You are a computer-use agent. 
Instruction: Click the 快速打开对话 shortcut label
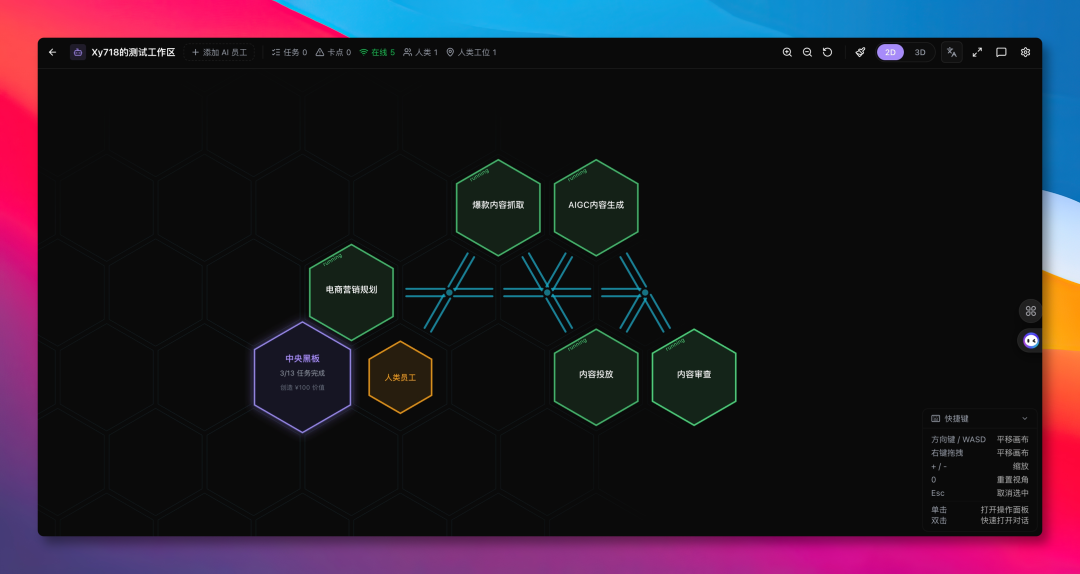coord(1005,520)
